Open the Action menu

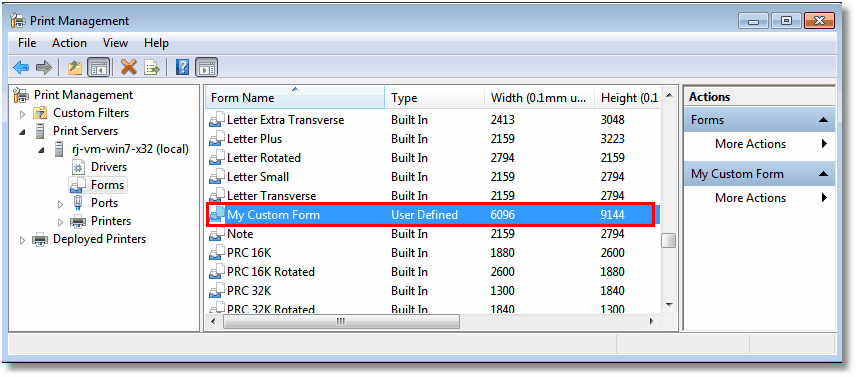click(x=69, y=43)
